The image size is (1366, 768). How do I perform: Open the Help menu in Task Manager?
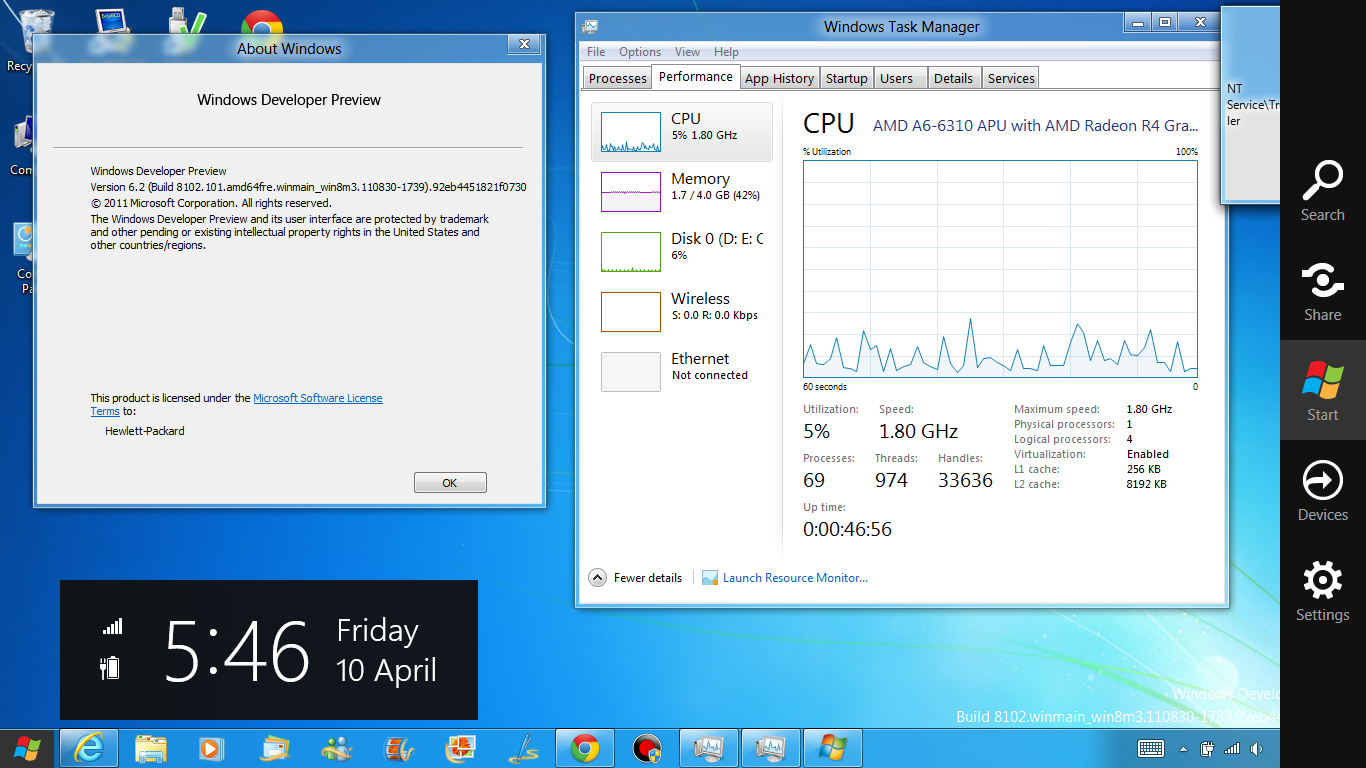click(x=726, y=52)
